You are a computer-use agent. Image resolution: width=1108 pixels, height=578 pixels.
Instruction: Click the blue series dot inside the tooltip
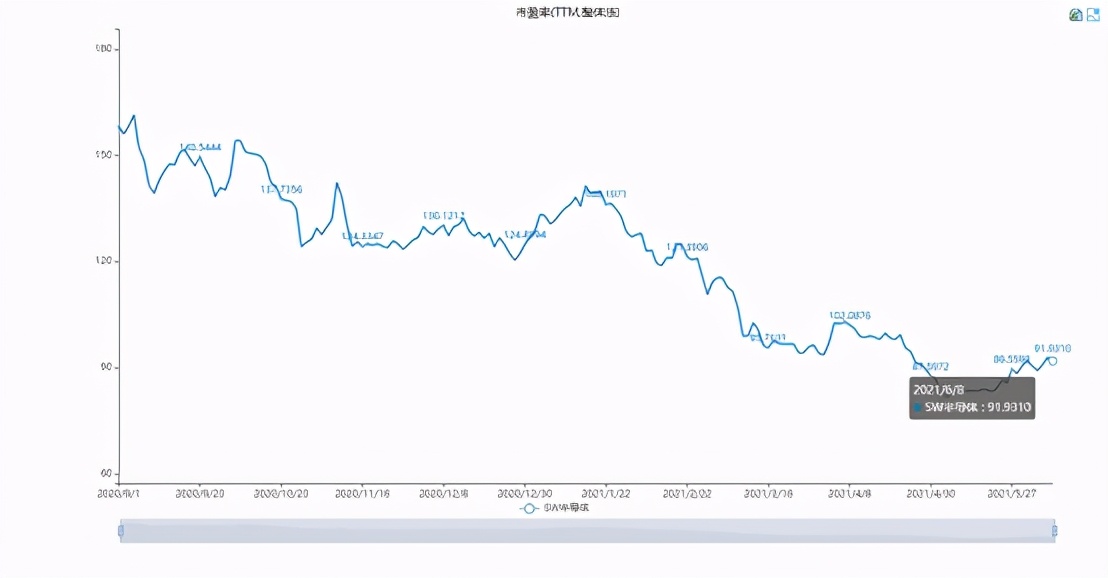coord(917,407)
